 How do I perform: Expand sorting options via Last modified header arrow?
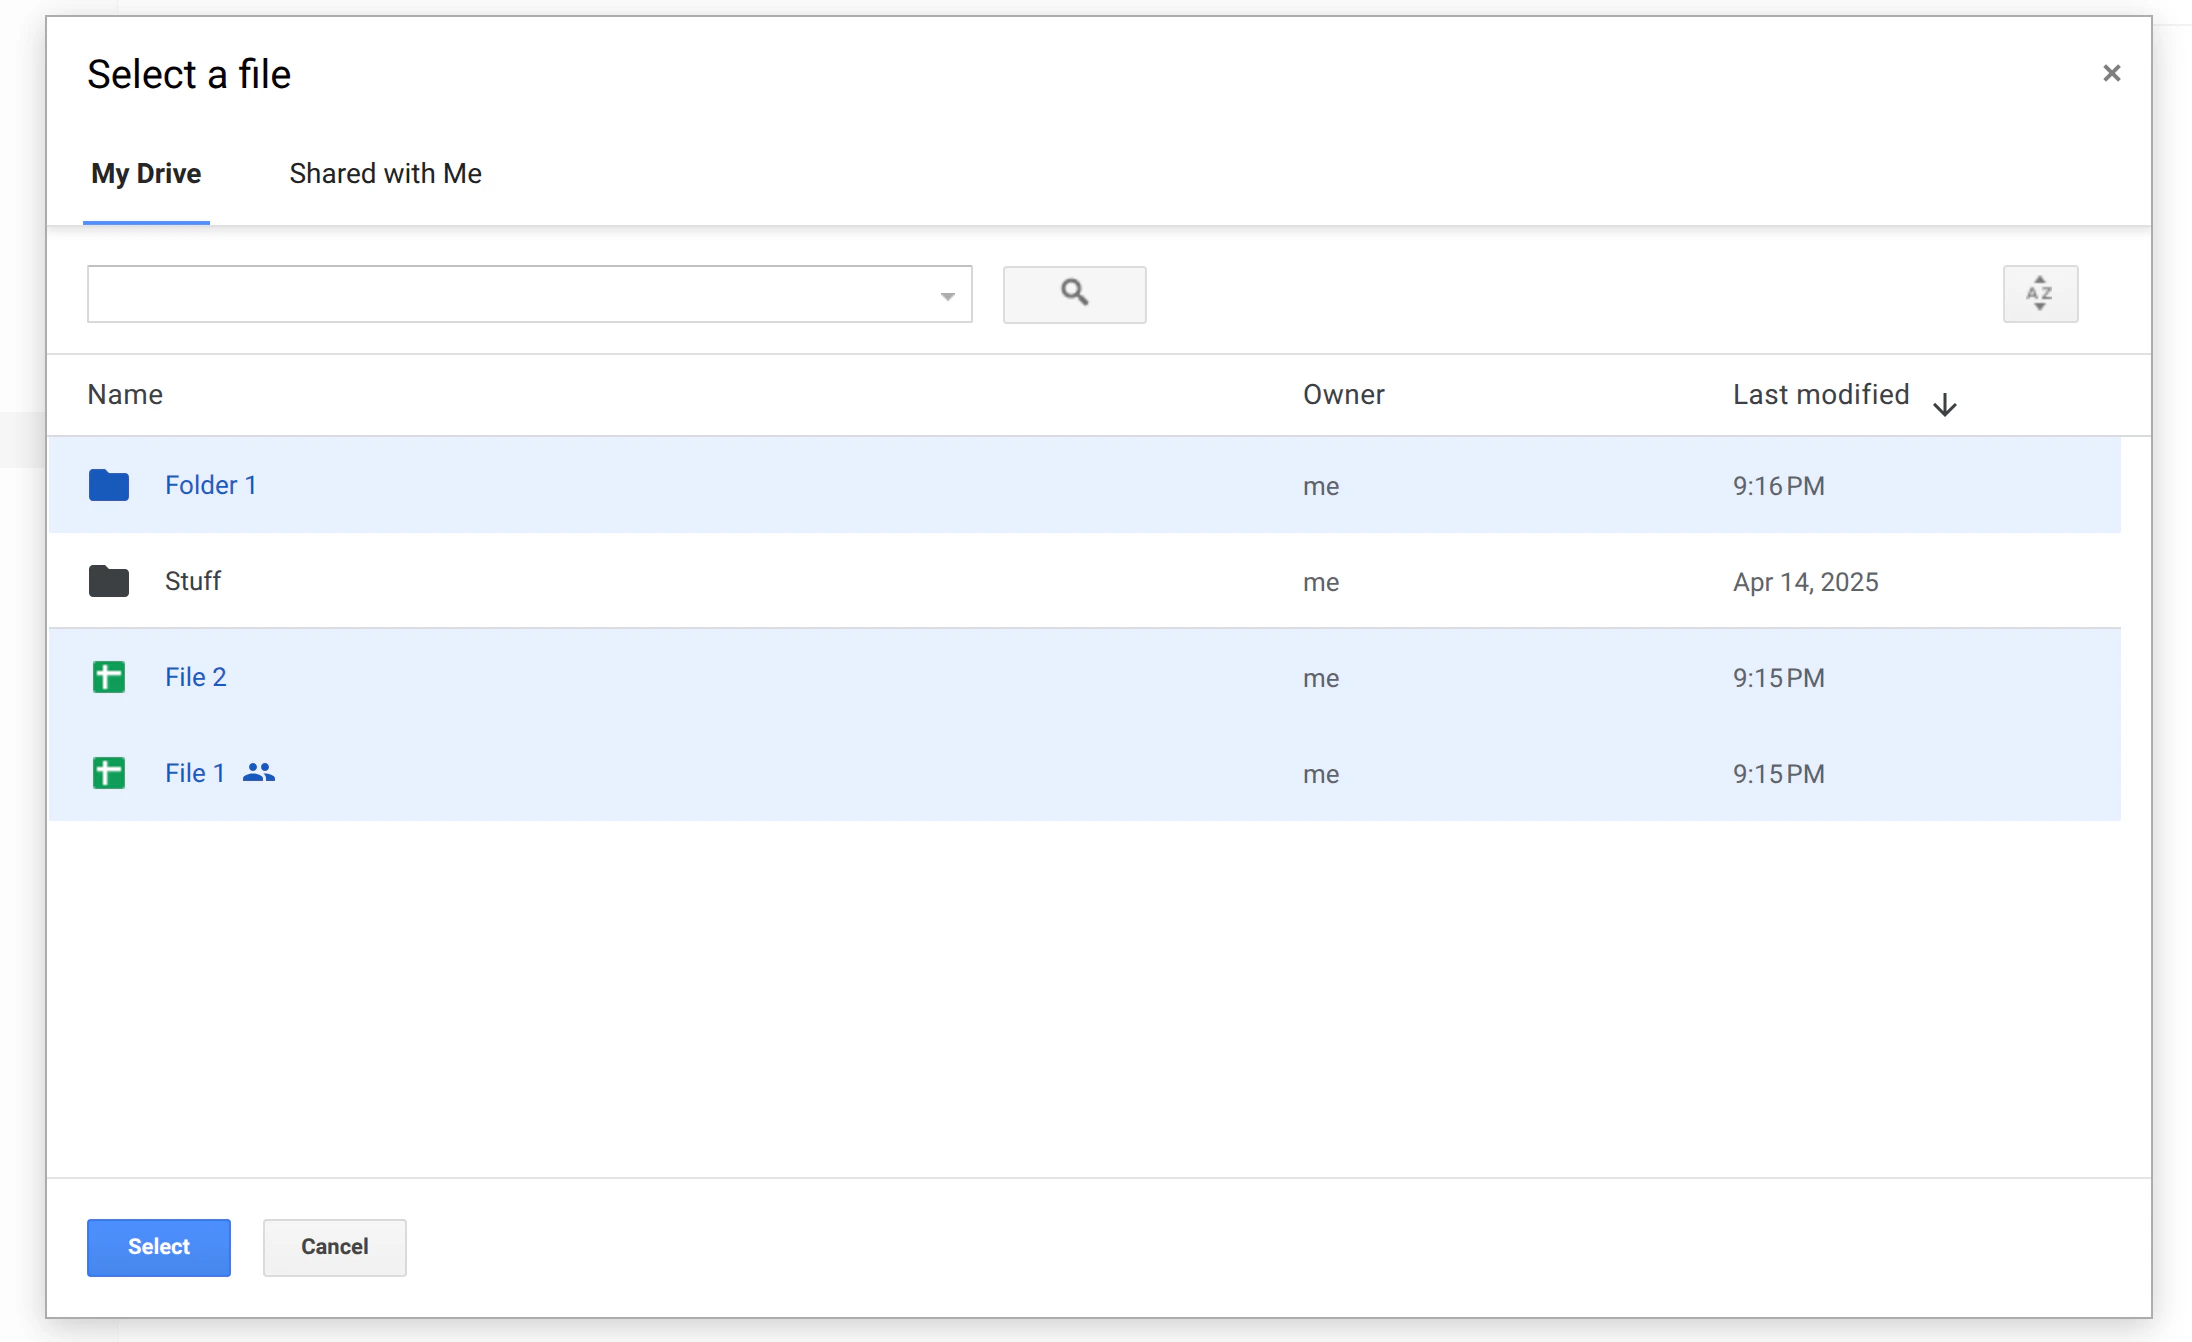click(1944, 402)
